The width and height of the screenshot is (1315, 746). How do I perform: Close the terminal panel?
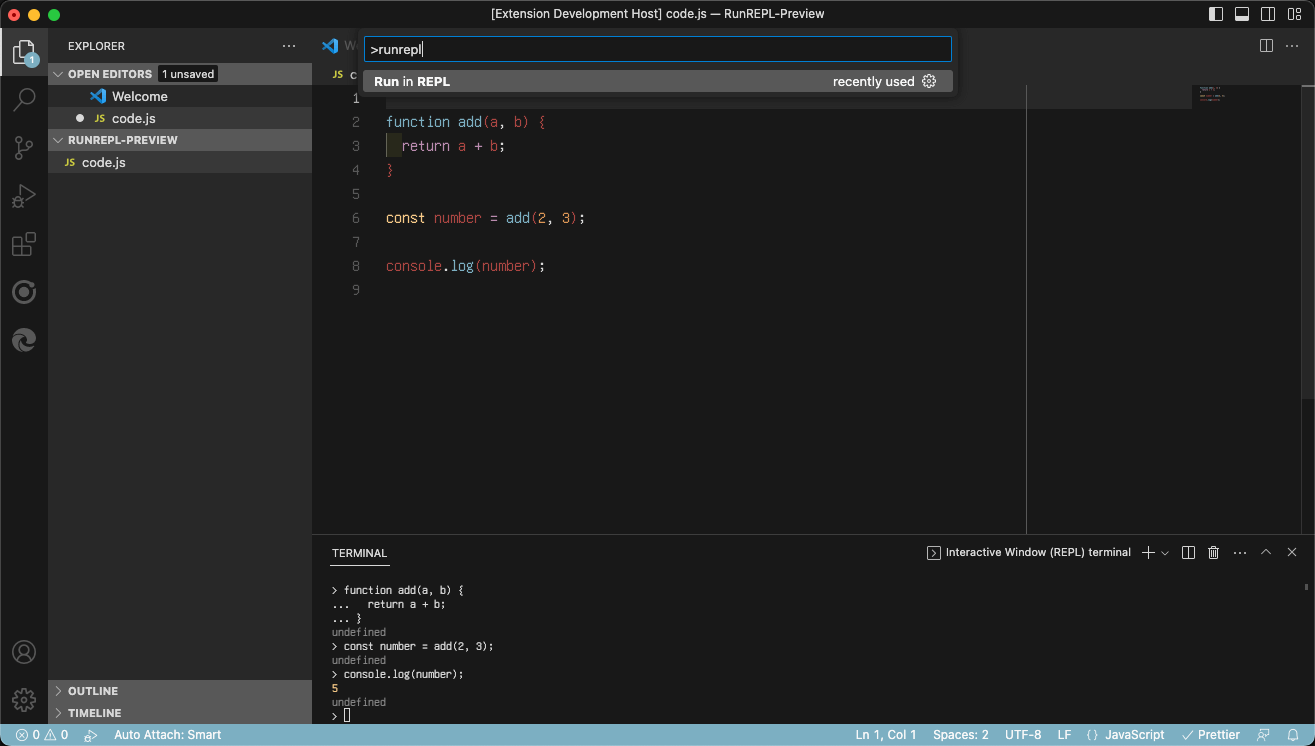1292,552
